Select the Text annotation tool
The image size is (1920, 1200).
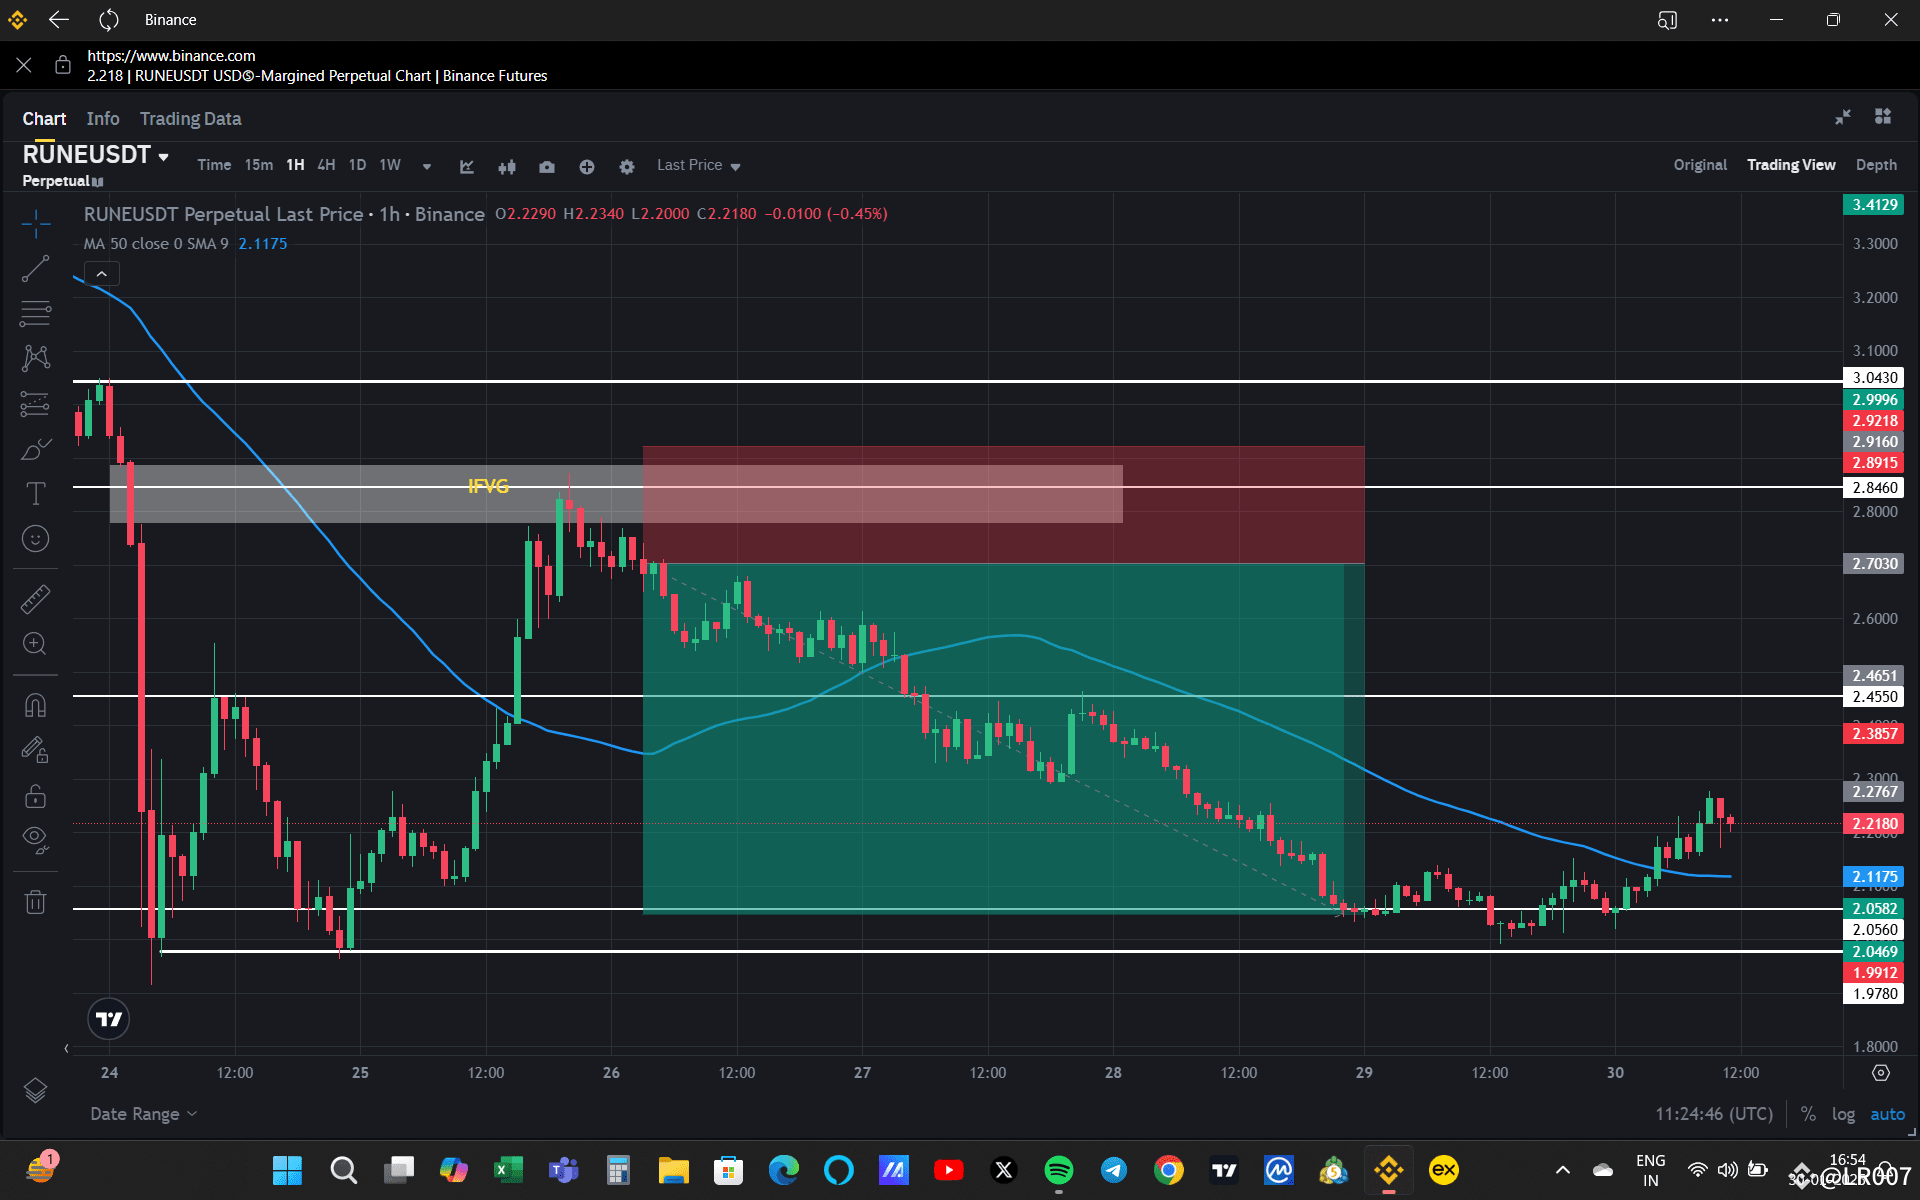click(x=35, y=493)
